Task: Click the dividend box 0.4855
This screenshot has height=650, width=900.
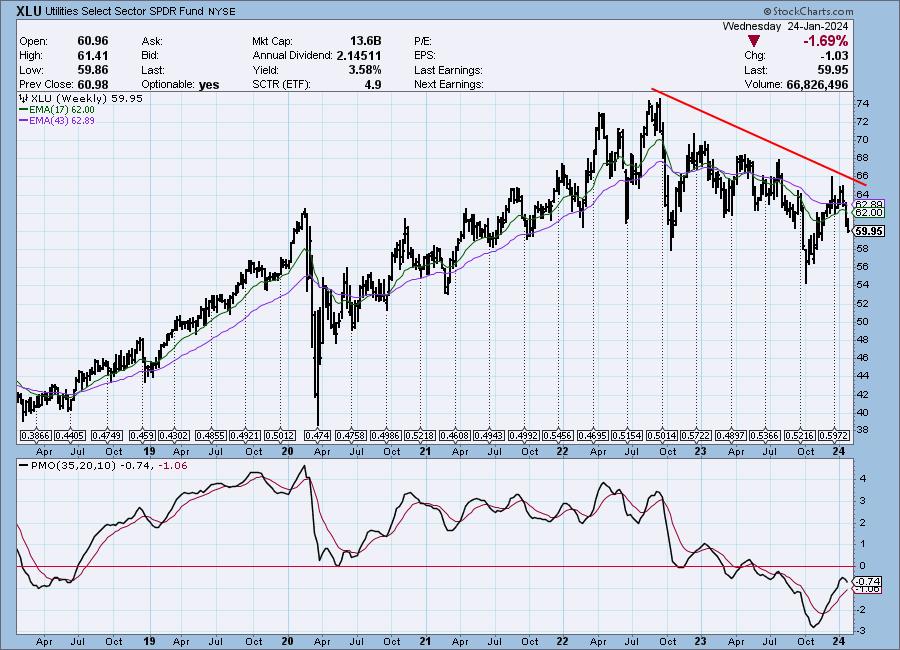Action: 211,436
